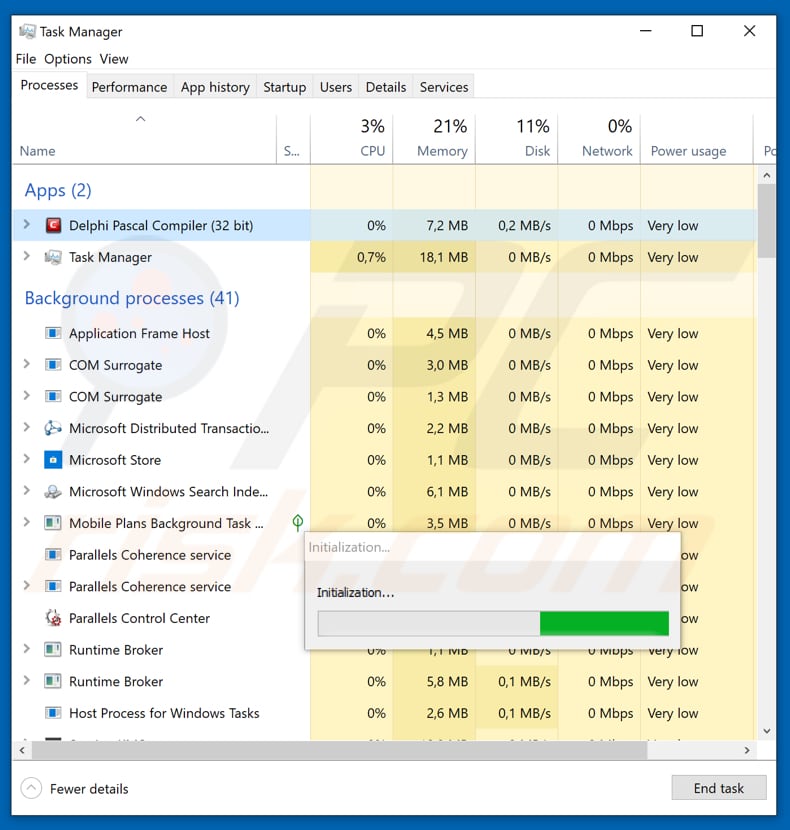The height and width of the screenshot is (830, 790).
Task: Click the Microsoft Distributed Transaction icon
Action: [x=53, y=428]
